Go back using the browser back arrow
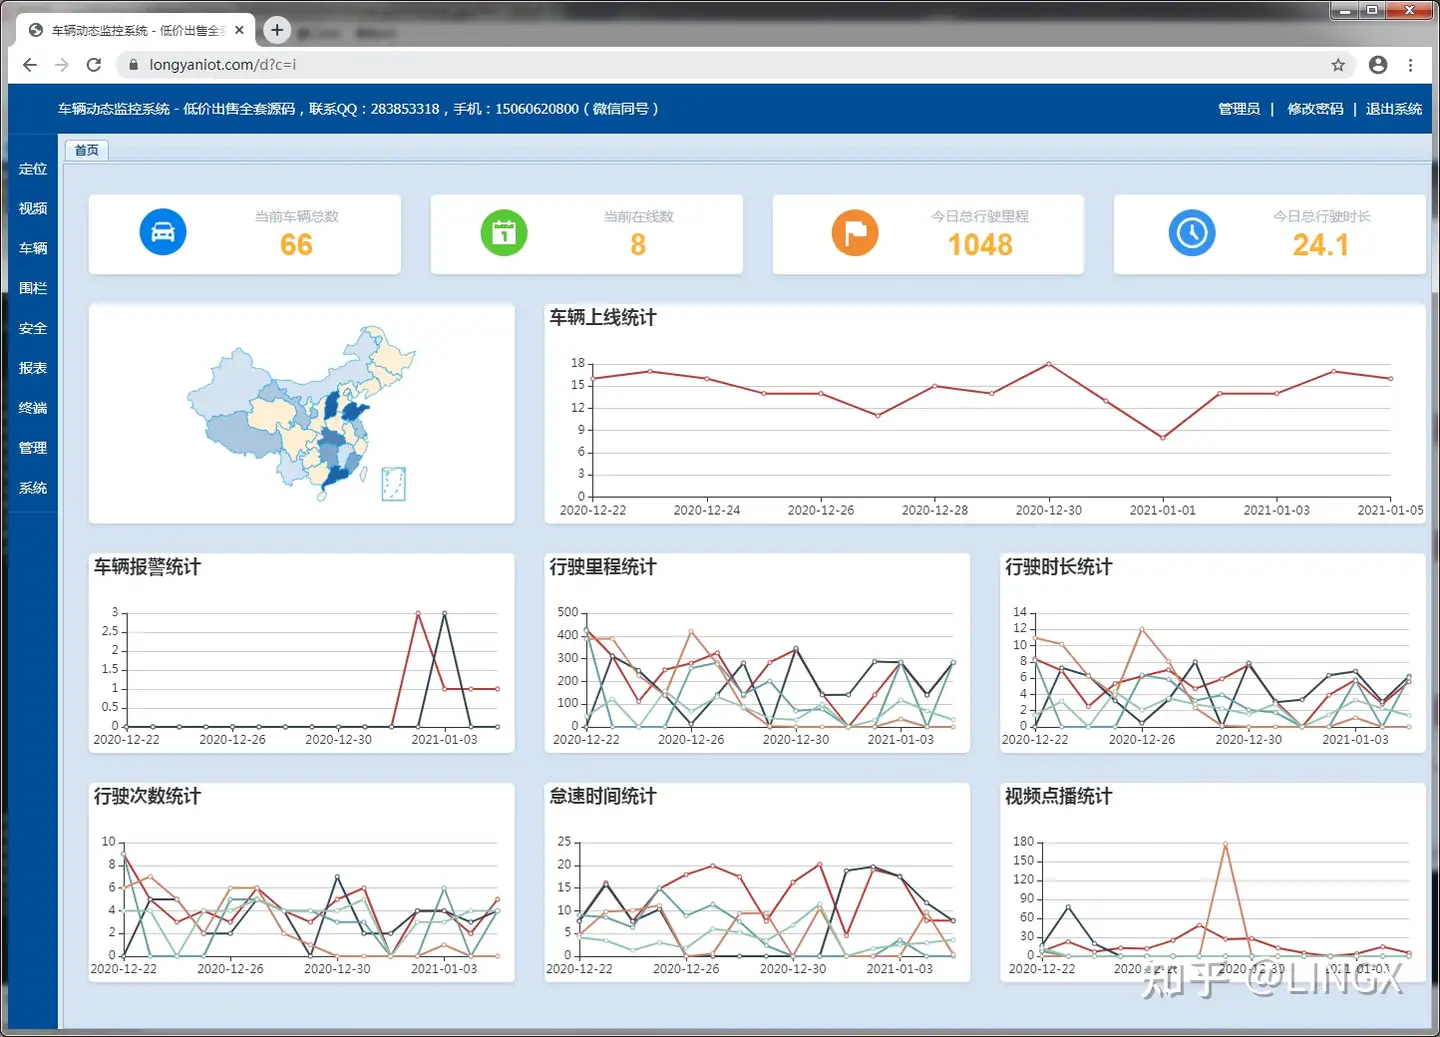This screenshot has height=1037, width=1440. pyautogui.click(x=30, y=65)
